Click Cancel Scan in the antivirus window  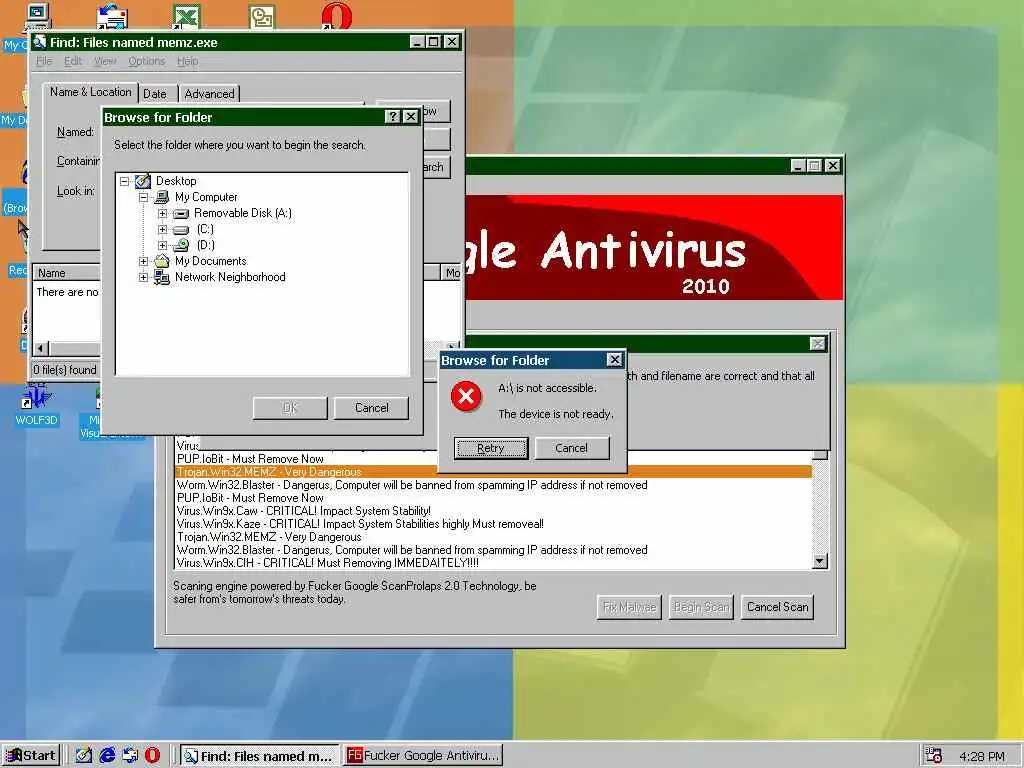(777, 607)
